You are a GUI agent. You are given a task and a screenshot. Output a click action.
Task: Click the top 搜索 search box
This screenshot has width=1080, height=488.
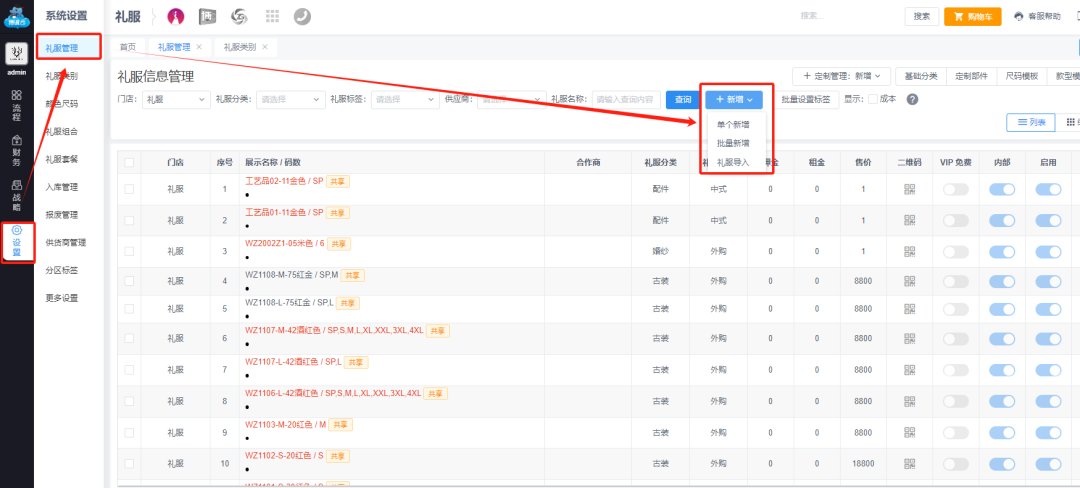click(x=847, y=17)
